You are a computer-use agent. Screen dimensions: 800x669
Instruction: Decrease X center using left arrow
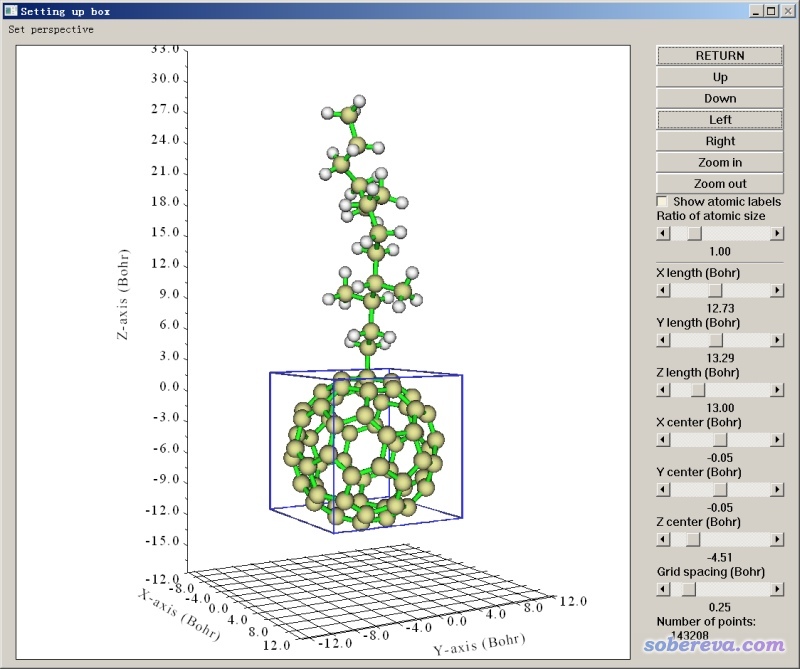click(663, 439)
